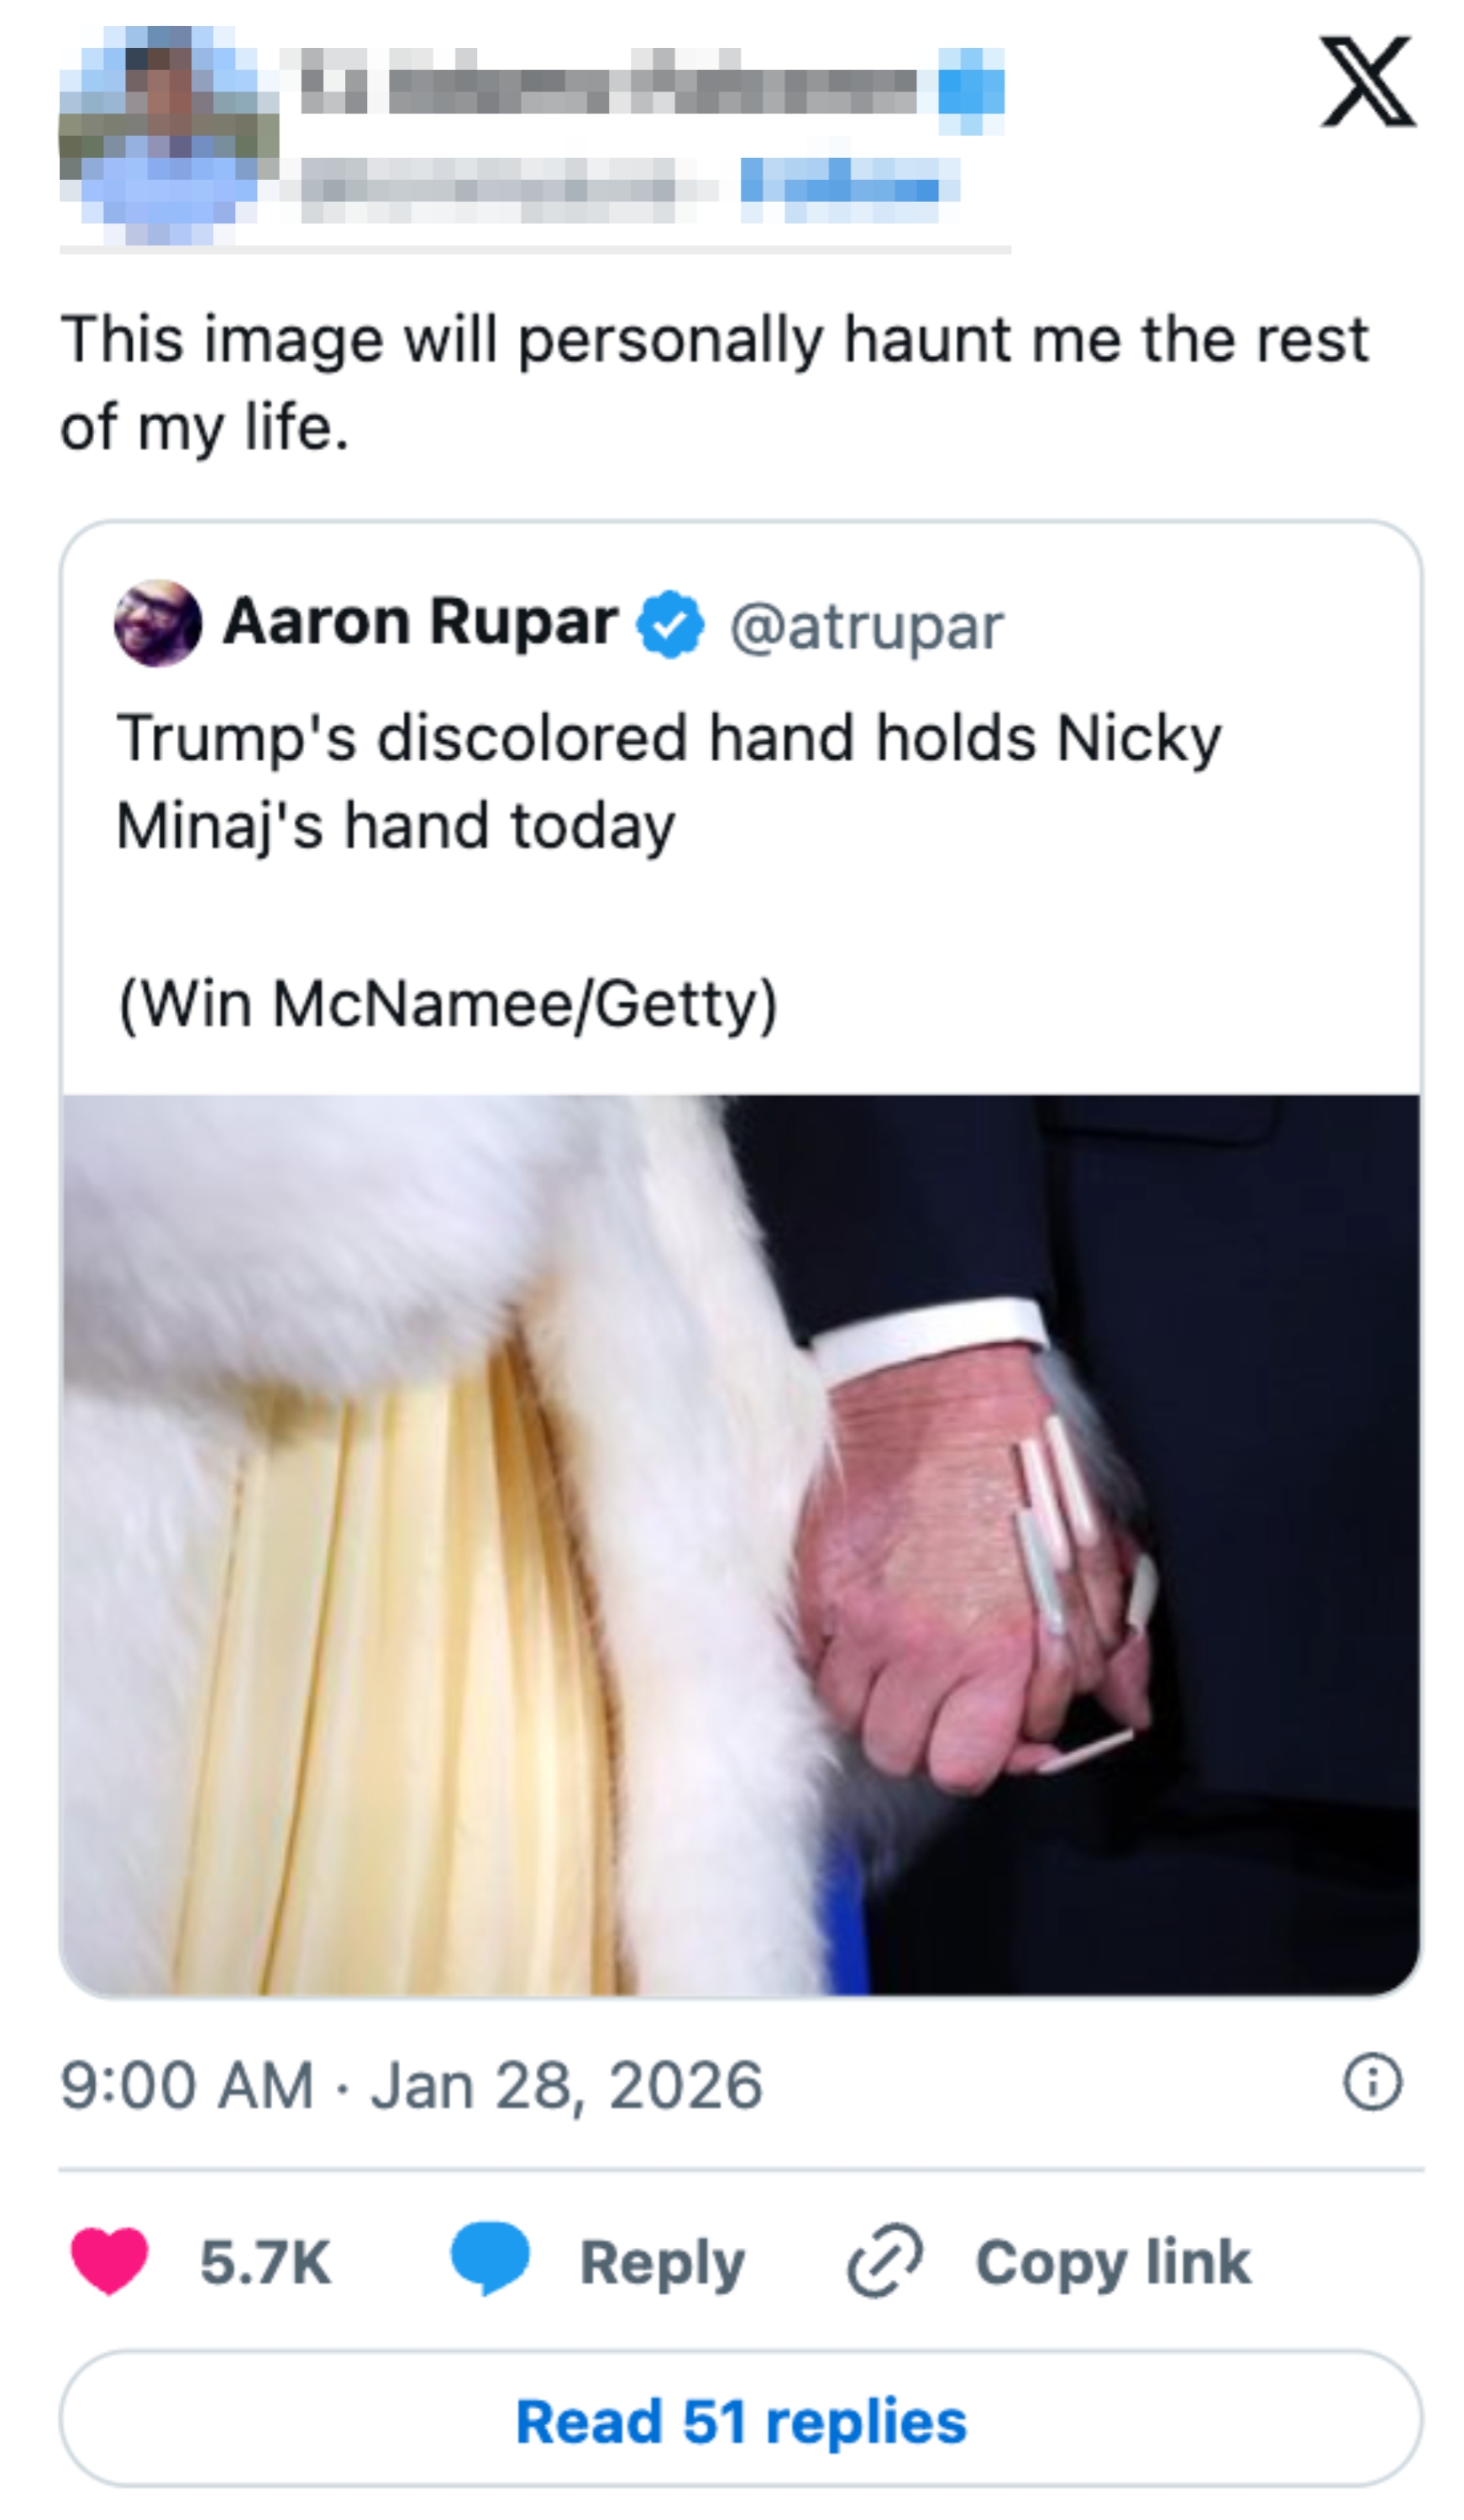
Task: Click the verified badge beside the blurred author name
Action: coord(970,90)
